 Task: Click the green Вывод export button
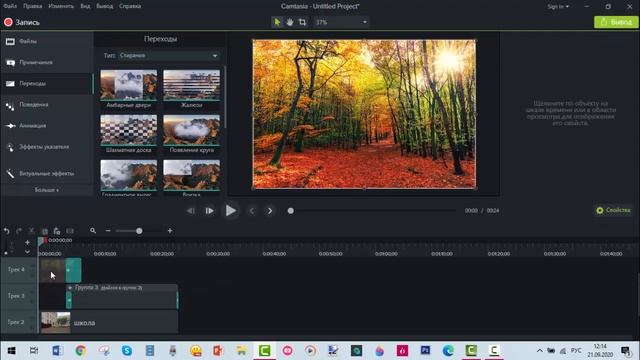click(616, 22)
